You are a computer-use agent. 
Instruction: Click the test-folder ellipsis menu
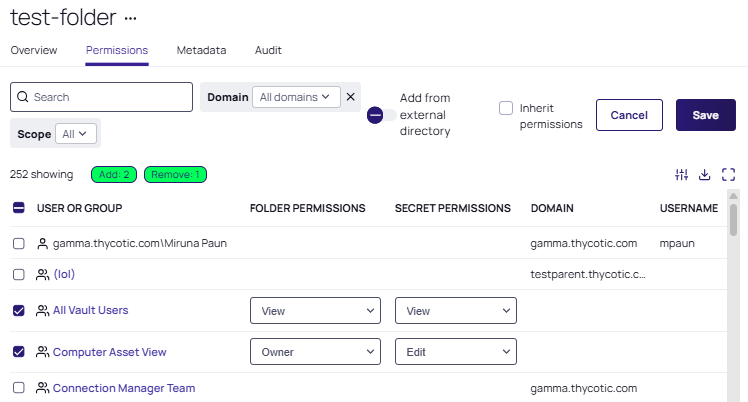tap(129, 18)
